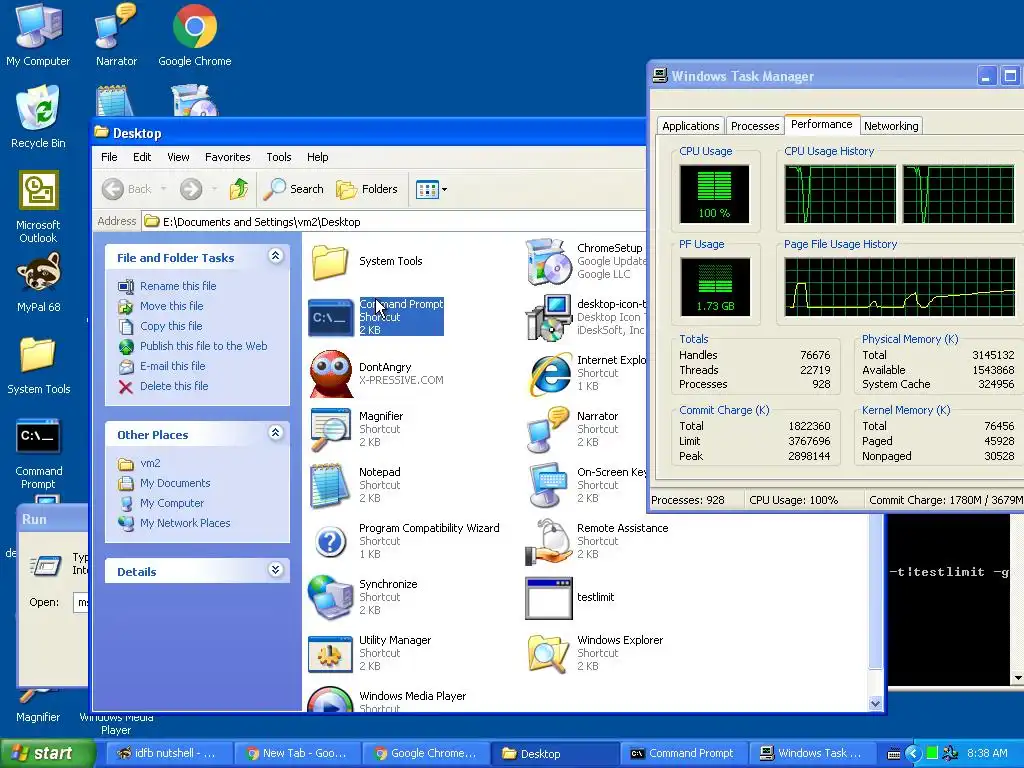Click Copy this file link
Viewport: 1024px width, 768px height.
171,326
